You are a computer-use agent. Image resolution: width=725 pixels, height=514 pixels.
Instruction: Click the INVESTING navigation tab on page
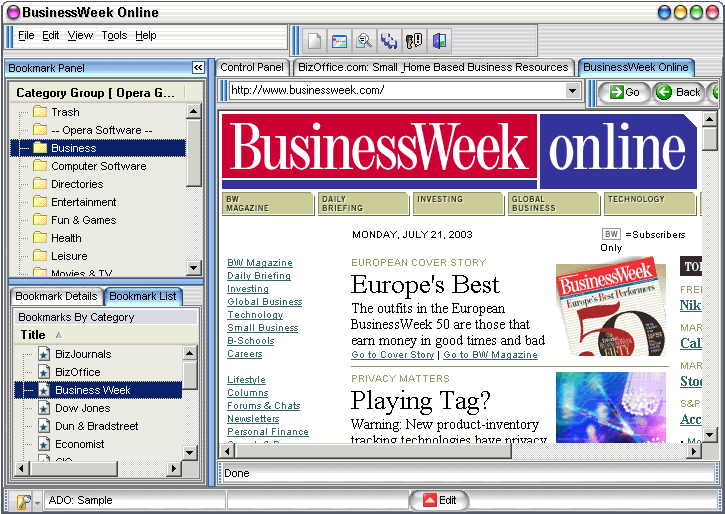458,203
